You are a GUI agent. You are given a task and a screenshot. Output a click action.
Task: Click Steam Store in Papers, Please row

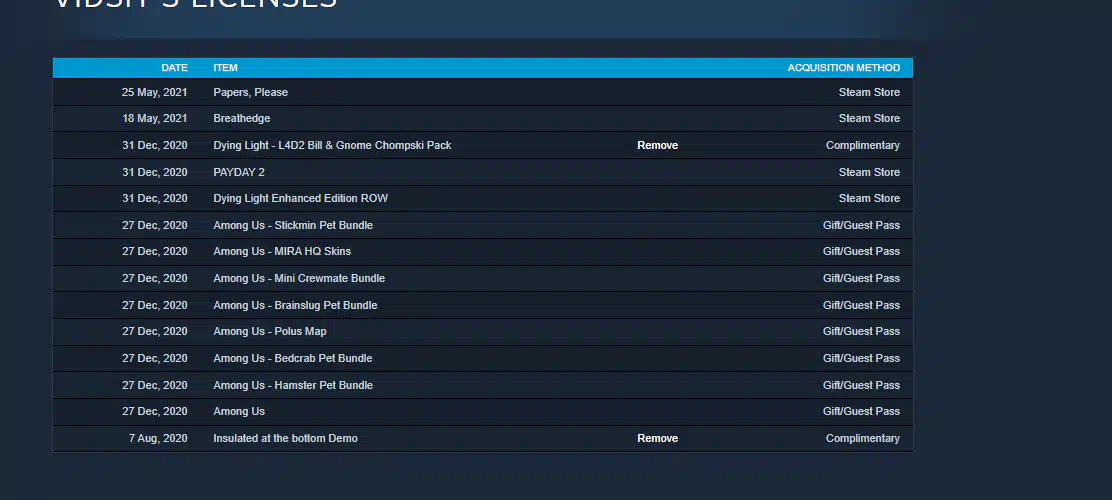869,92
